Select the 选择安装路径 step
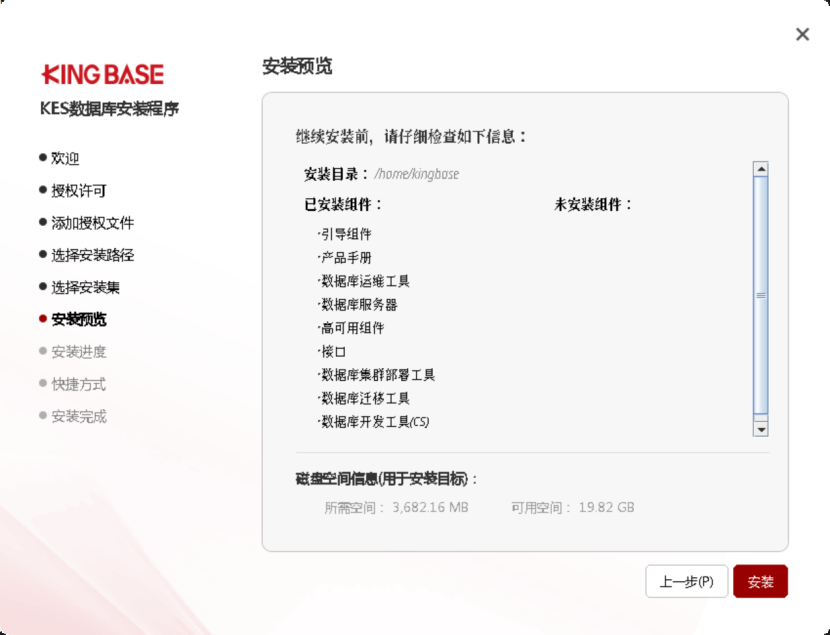Screen dimensions: 830x635 coord(92,255)
